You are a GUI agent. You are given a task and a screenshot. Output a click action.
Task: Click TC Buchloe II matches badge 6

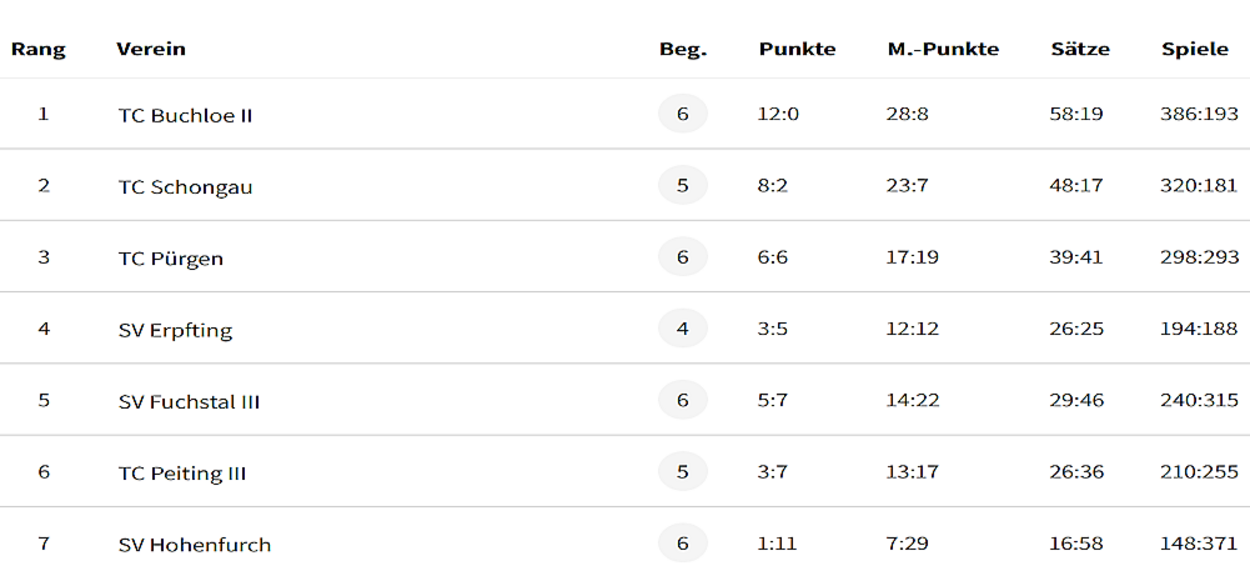[683, 114]
